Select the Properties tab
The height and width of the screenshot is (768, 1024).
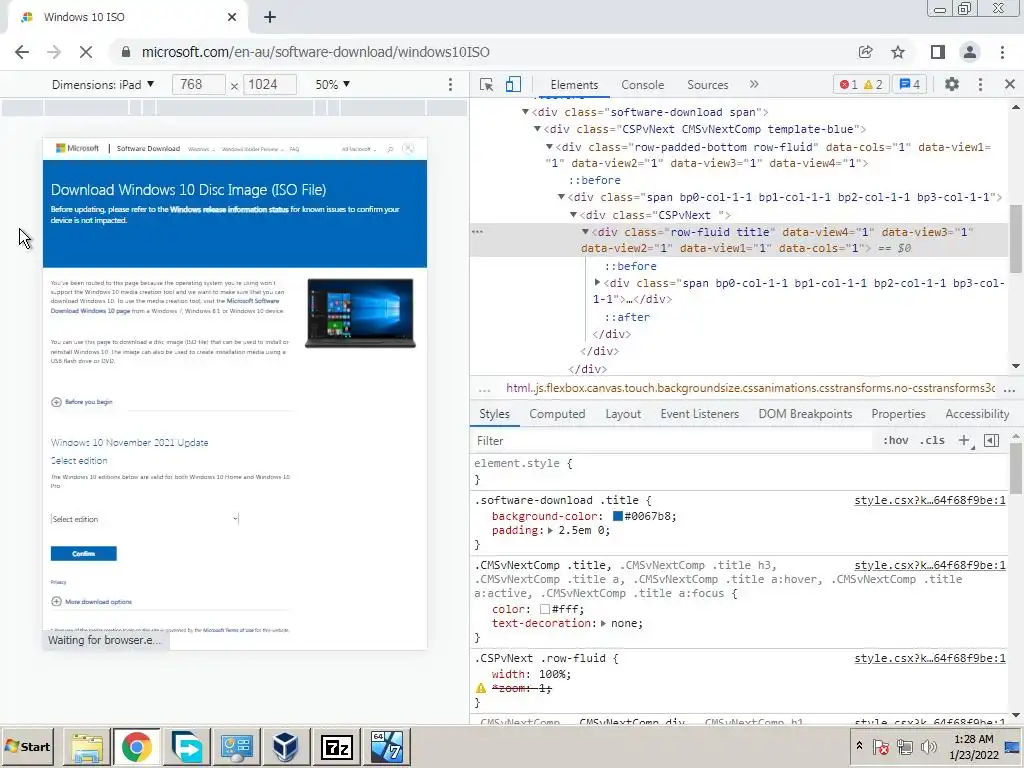tap(898, 414)
